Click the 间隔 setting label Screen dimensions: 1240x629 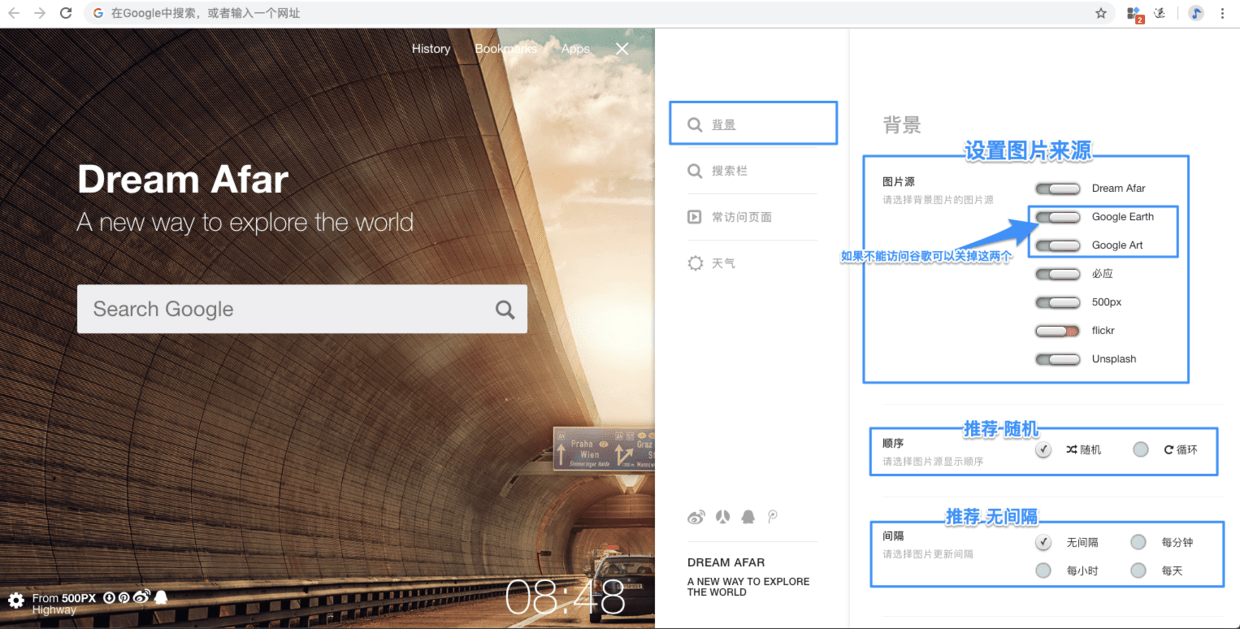coord(893,536)
